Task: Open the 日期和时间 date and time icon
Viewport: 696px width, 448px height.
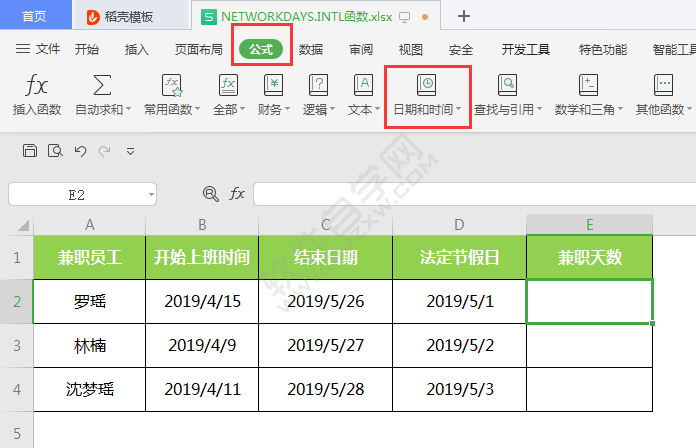Action: tap(426, 85)
